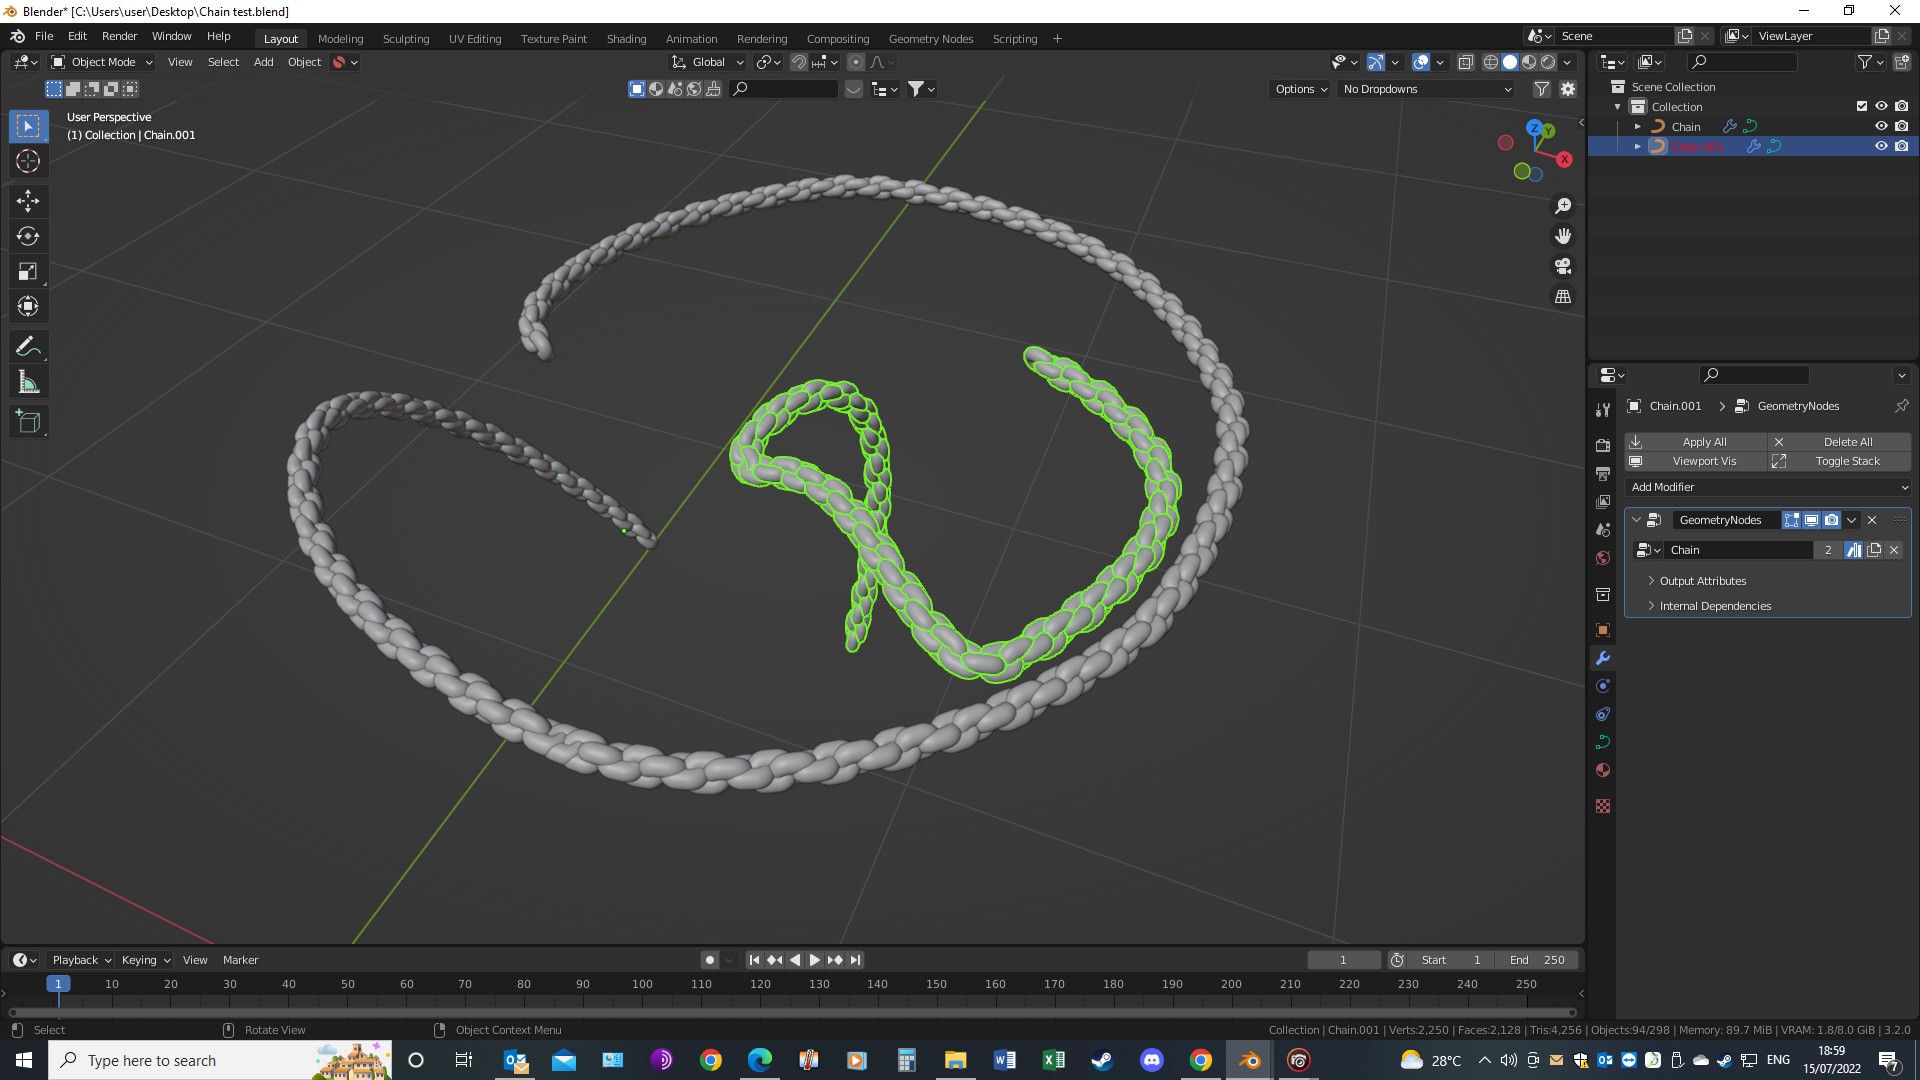Open the Render properties tab
1920x1080 pixels.
coord(1603,445)
